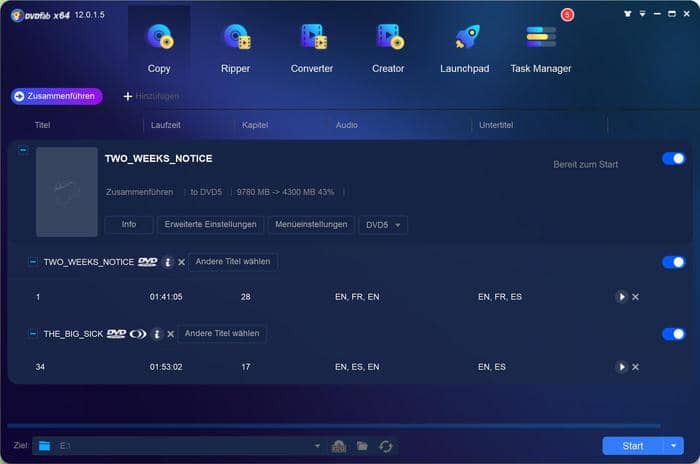The height and width of the screenshot is (464, 700).
Task: Toggle the TWO_WEEKS_NOTICE source switch
Action: click(674, 262)
